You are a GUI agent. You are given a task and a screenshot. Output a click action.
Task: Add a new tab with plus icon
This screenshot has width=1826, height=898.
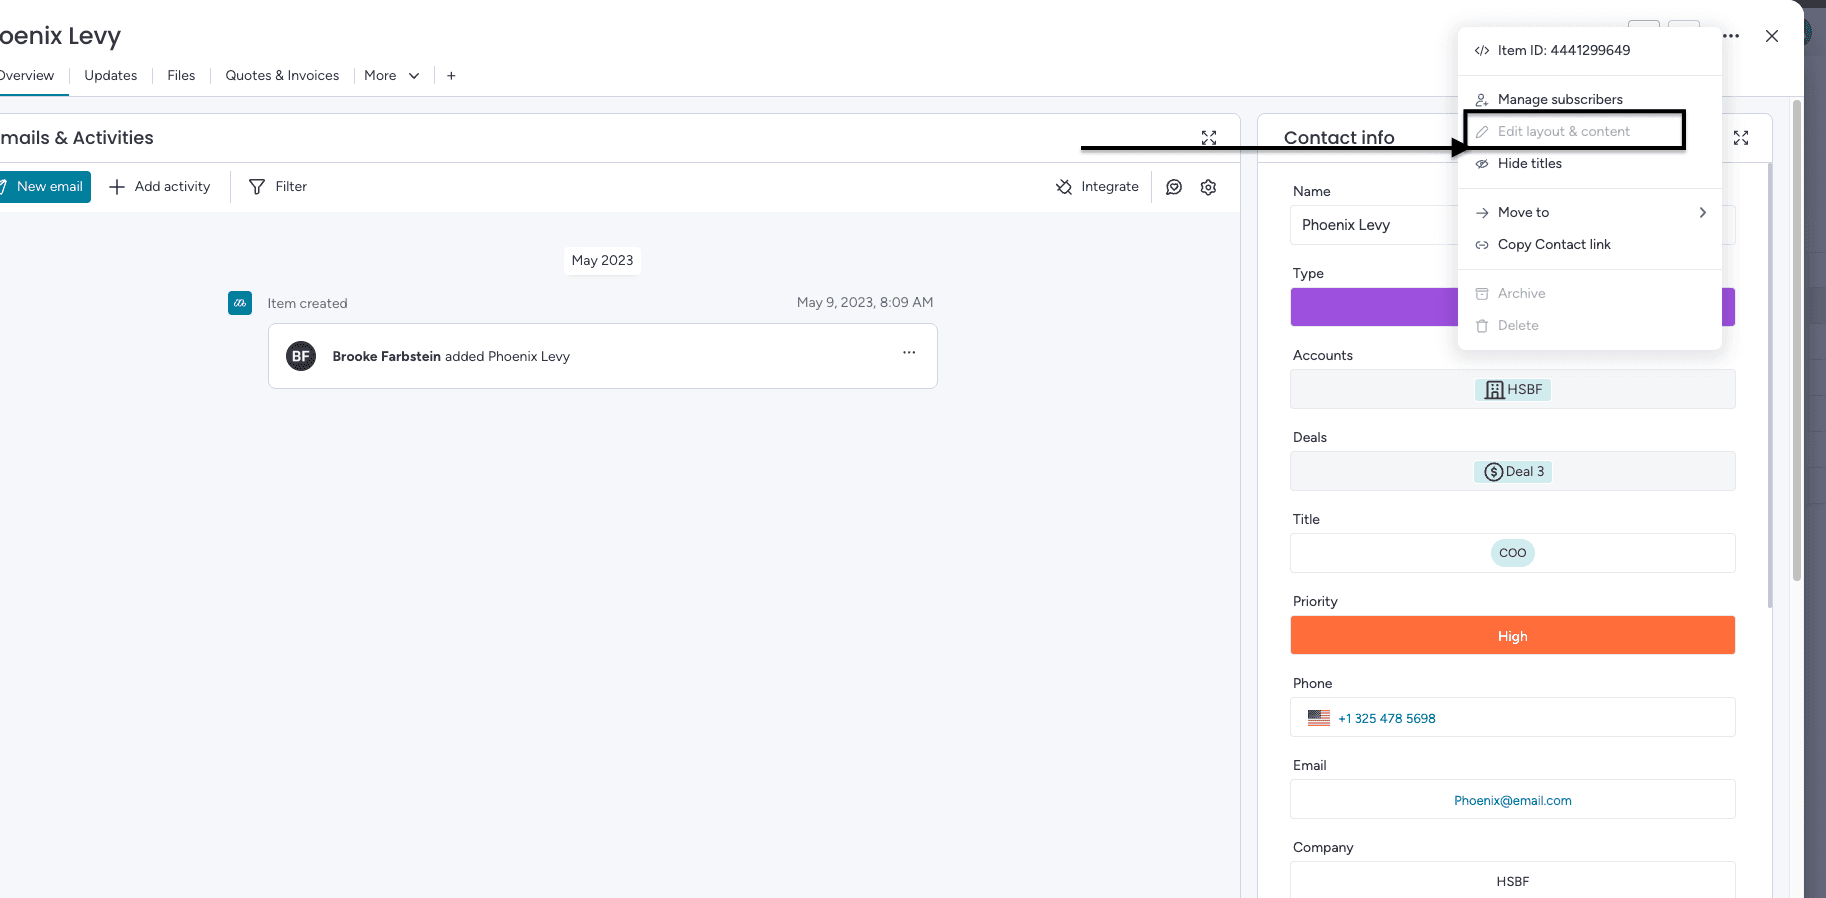coord(451,76)
